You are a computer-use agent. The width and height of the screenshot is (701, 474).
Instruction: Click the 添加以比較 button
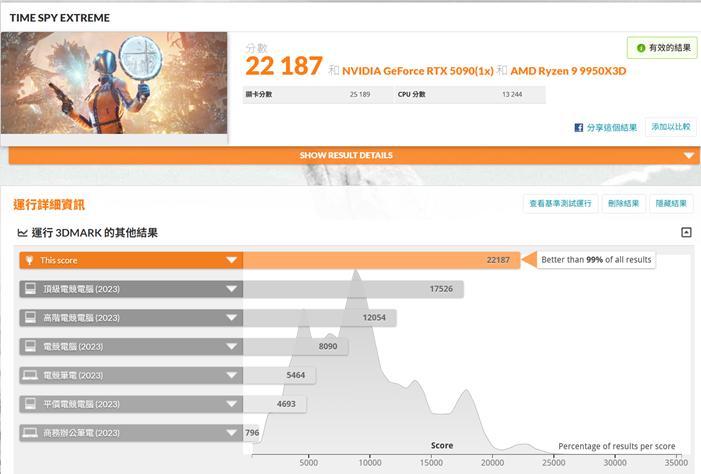(670, 127)
